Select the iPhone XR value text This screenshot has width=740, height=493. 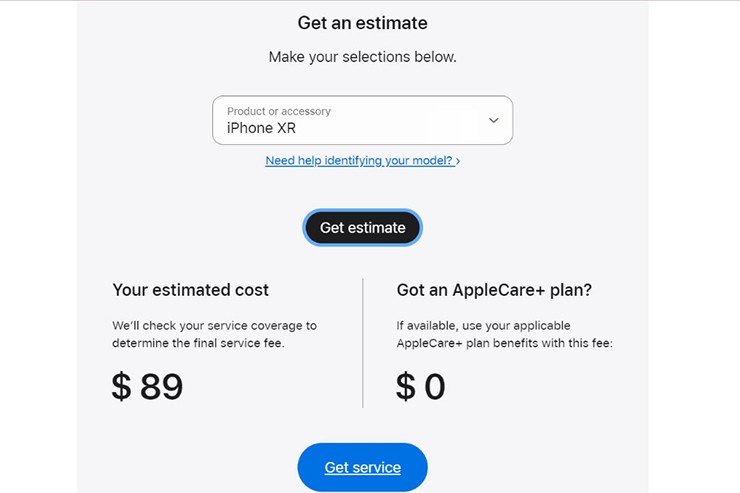(x=261, y=128)
